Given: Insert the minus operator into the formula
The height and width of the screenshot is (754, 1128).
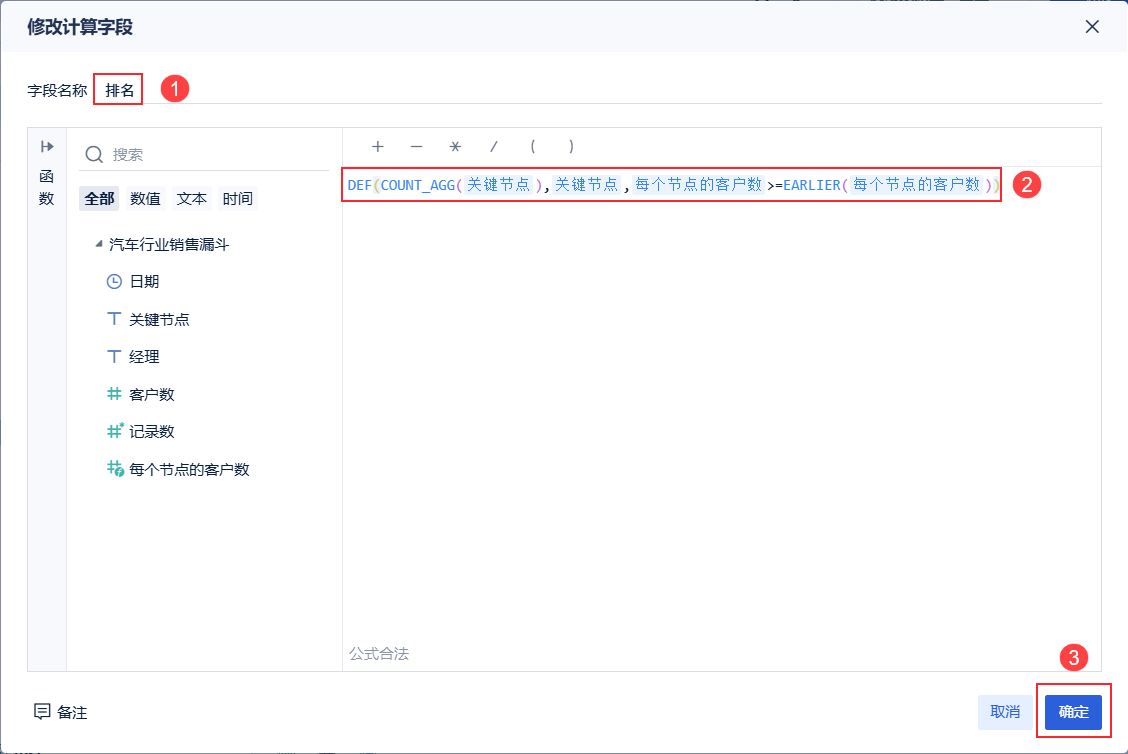Looking at the screenshot, I should [416, 146].
